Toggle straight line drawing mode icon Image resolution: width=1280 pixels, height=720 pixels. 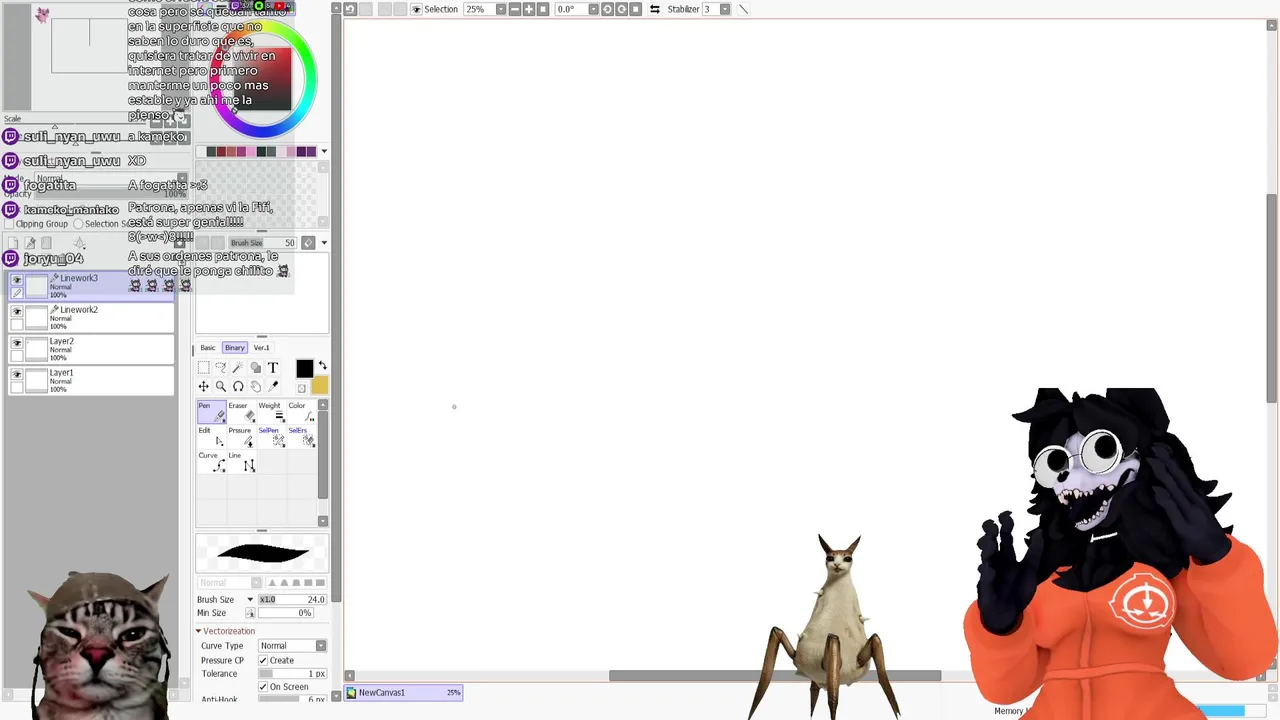point(742,9)
